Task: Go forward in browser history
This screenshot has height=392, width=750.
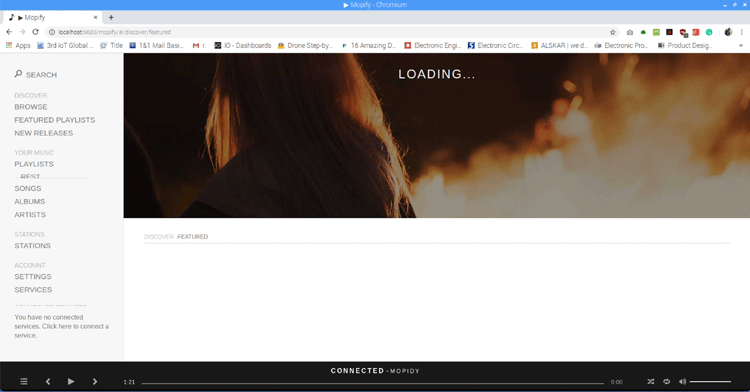Action: pyautogui.click(x=22, y=32)
